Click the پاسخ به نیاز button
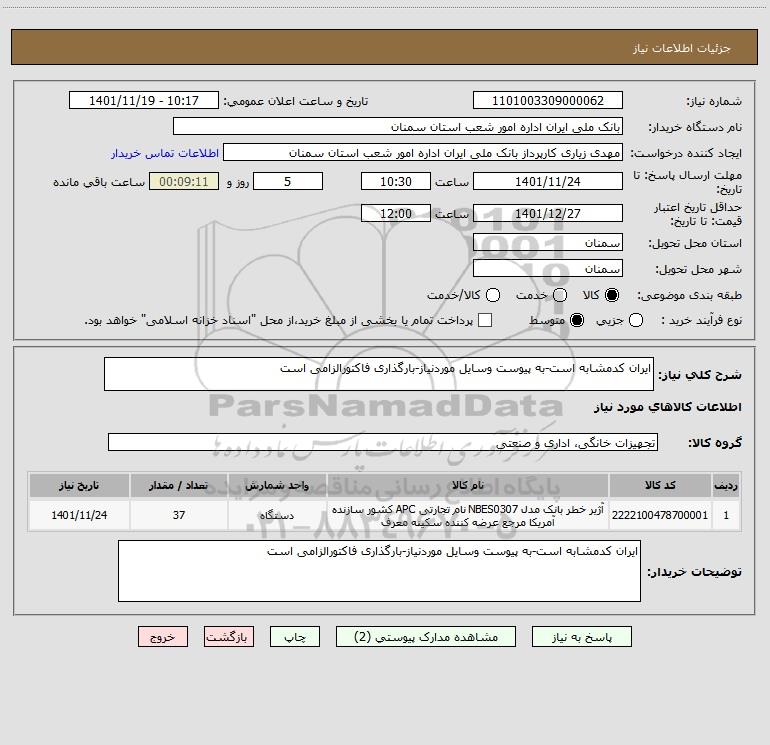The height and width of the screenshot is (745, 770). click(582, 637)
